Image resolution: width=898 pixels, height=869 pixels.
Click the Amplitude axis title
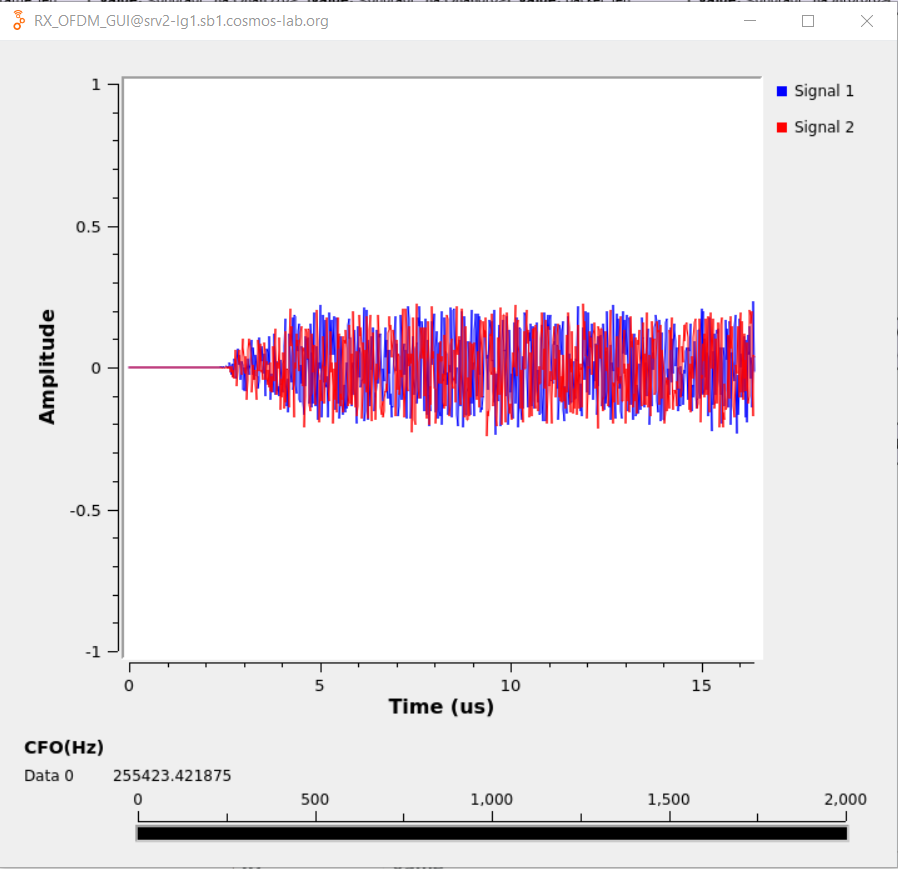coord(47,366)
